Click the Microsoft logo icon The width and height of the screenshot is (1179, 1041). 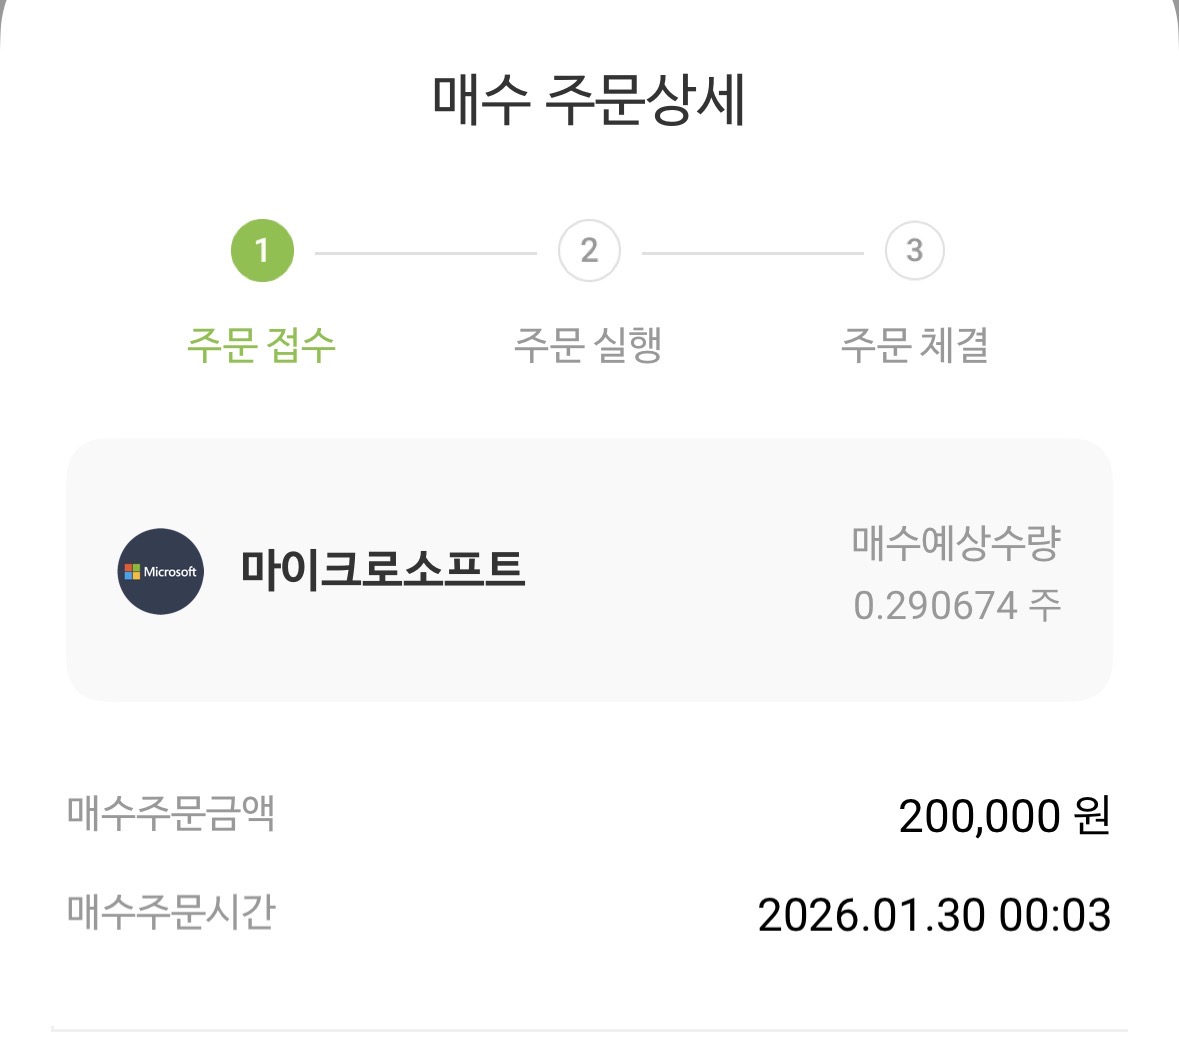point(160,571)
